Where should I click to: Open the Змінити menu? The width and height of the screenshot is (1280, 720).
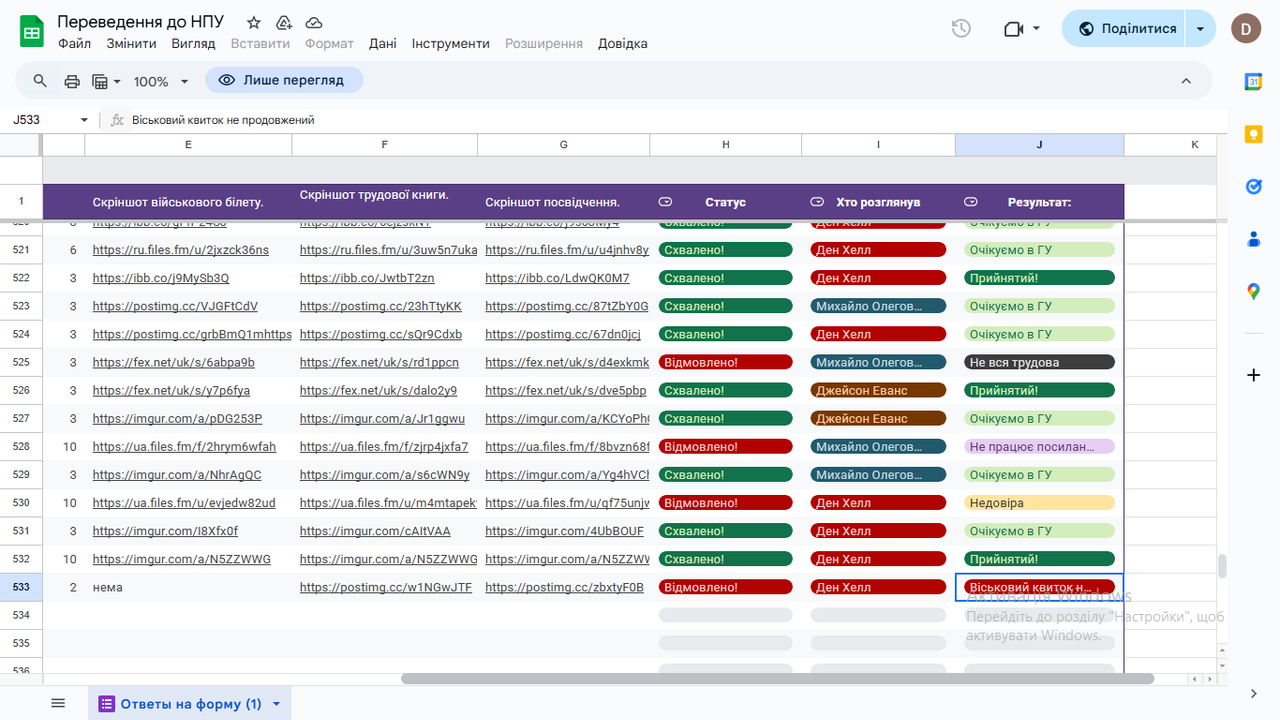(131, 44)
